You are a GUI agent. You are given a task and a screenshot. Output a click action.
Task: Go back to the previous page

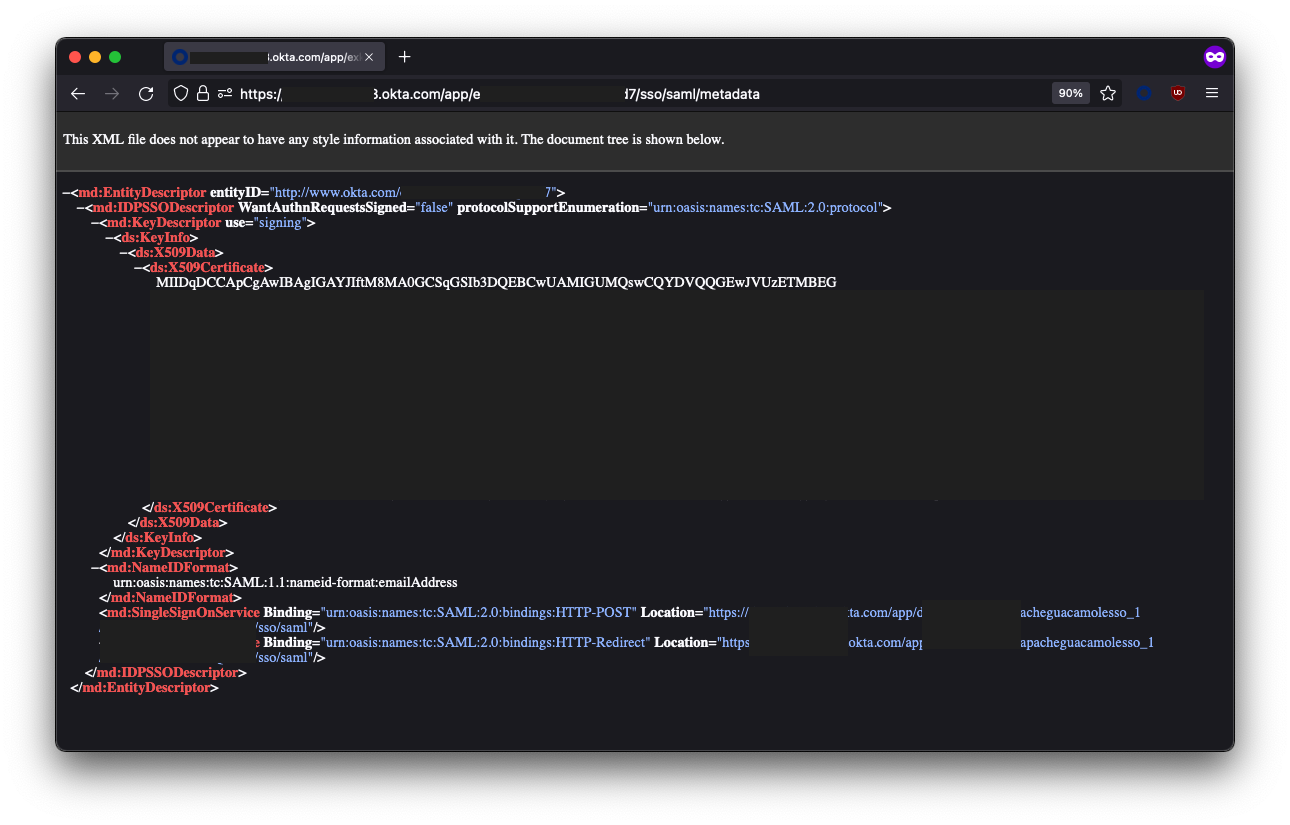tap(78, 93)
